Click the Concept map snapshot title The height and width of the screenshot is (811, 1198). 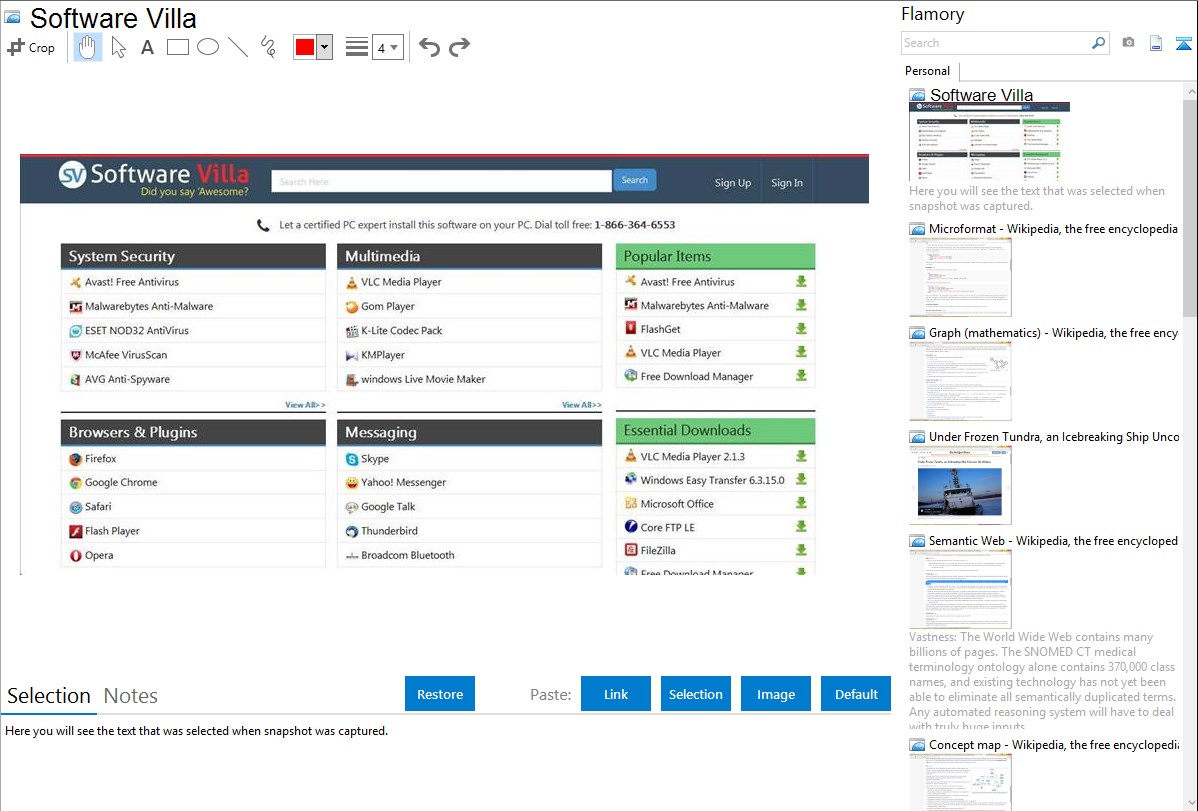pos(1054,744)
